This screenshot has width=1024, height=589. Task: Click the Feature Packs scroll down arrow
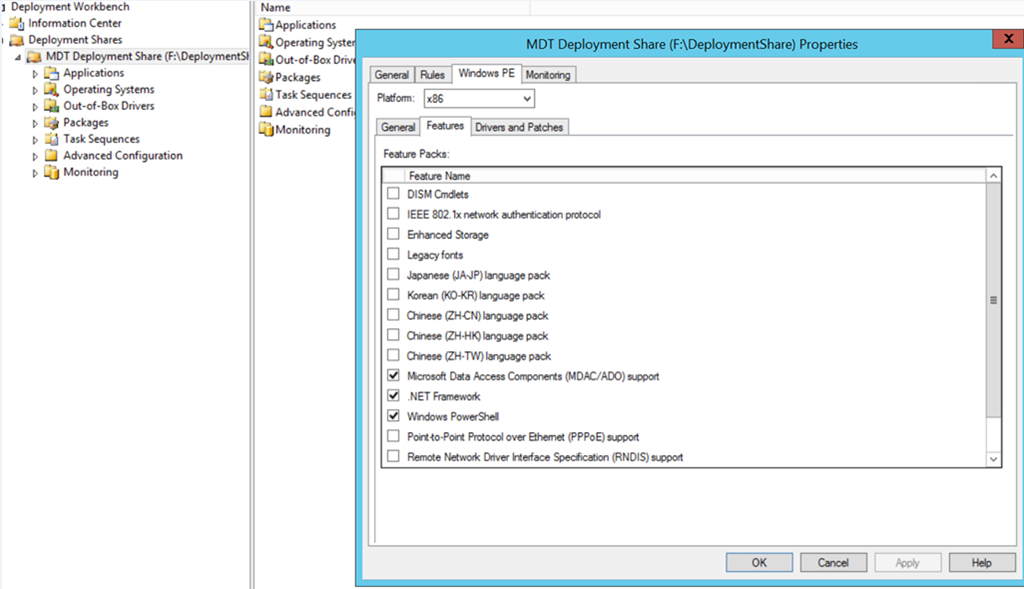[993, 459]
